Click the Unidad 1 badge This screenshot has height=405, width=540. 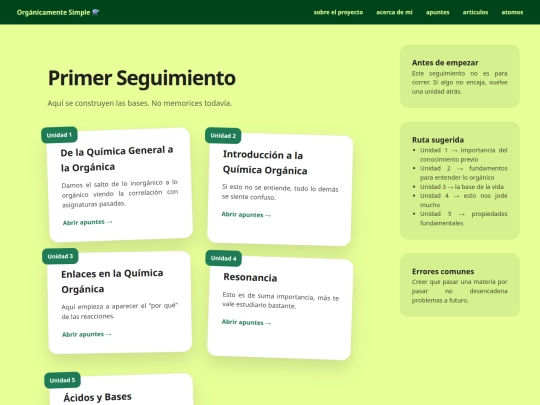[x=59, y=135]
